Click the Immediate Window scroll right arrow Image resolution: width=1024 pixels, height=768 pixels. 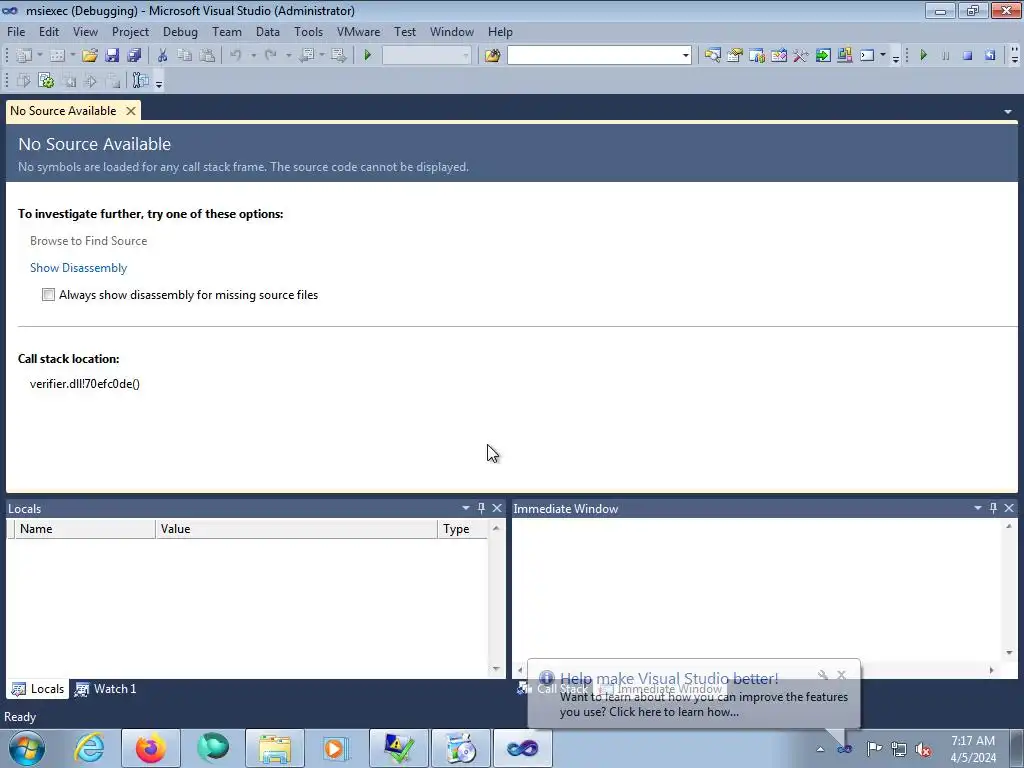(991, 670)
